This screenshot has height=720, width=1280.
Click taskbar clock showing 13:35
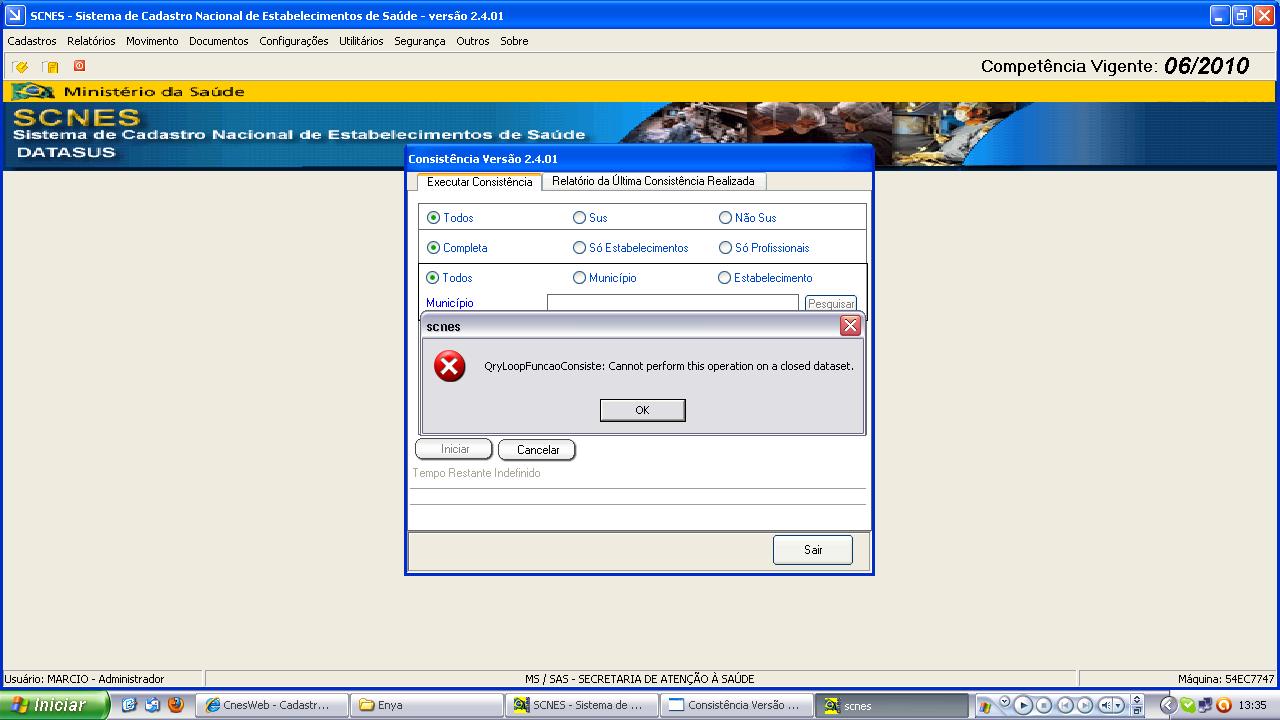coord(1252,705)
